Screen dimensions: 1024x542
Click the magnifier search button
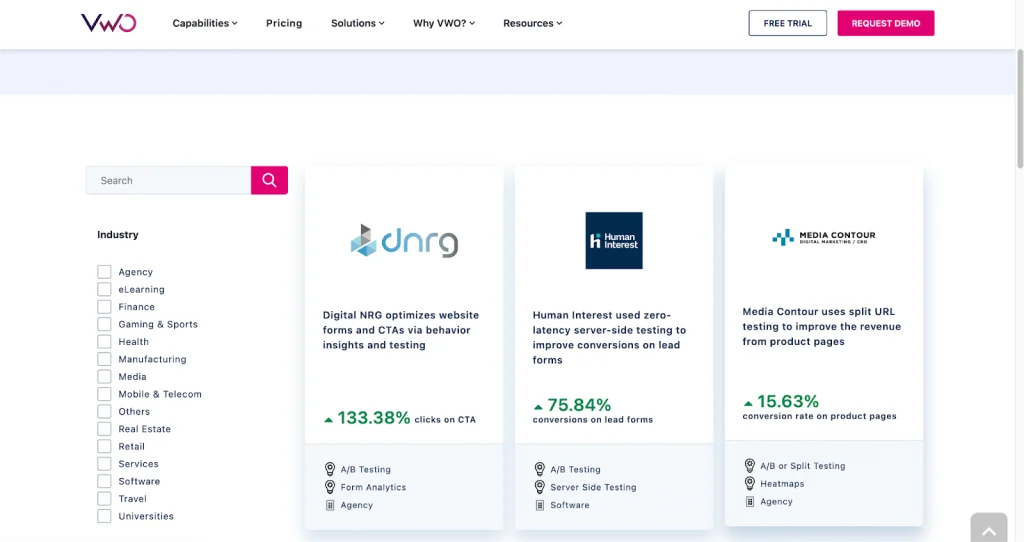(x=269, y=180)
